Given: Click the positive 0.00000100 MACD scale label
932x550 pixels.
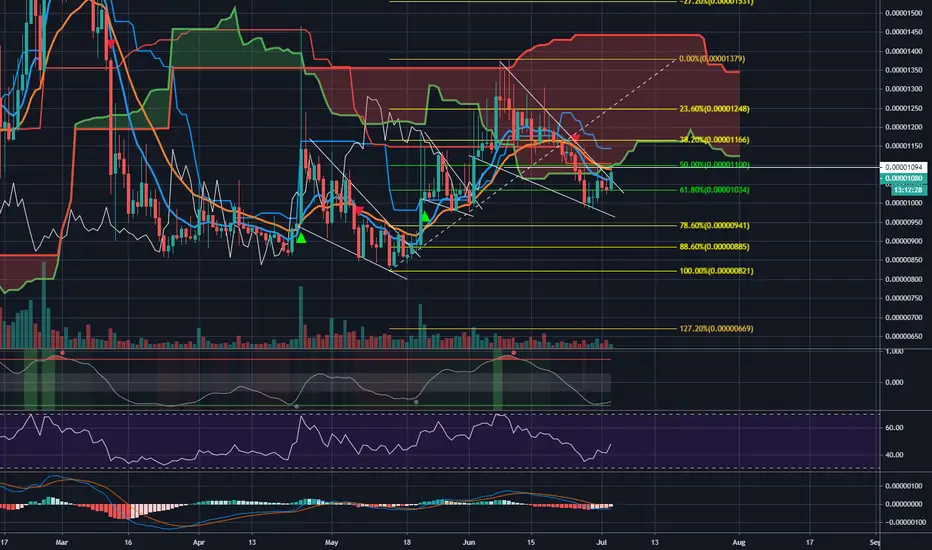Looking at the screenshot, I should coord(903,486).
